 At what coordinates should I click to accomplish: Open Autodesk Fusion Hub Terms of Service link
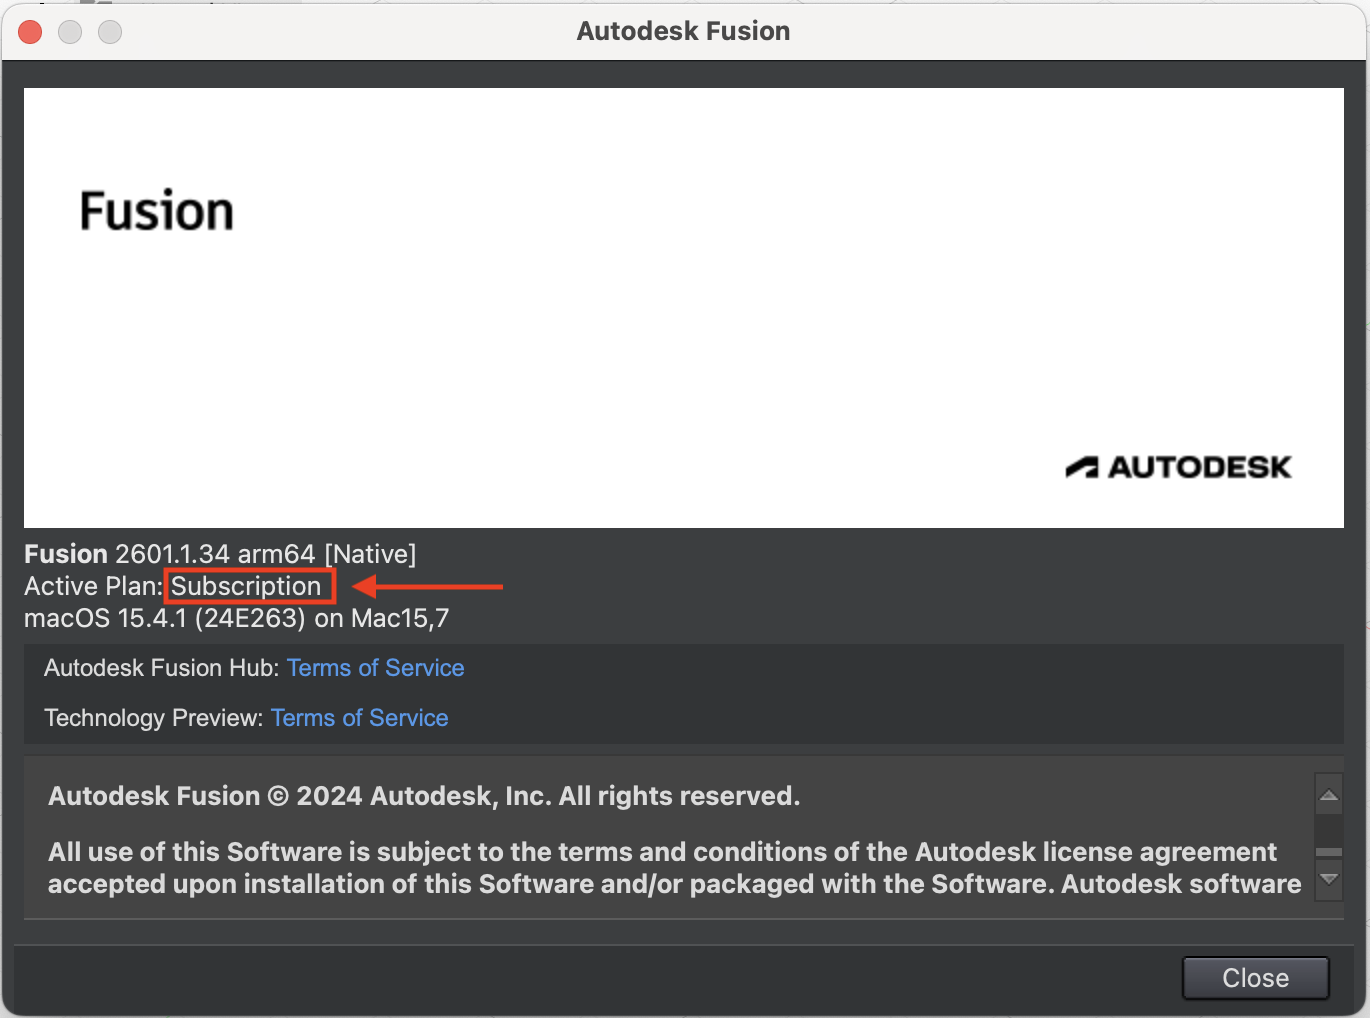[375, 668]
